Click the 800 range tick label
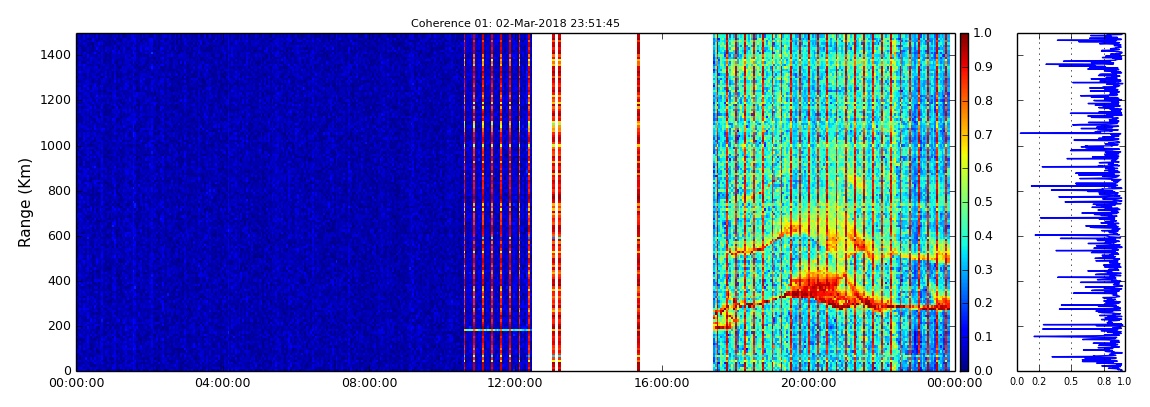The image size is (1150, 407). (59, 191)
